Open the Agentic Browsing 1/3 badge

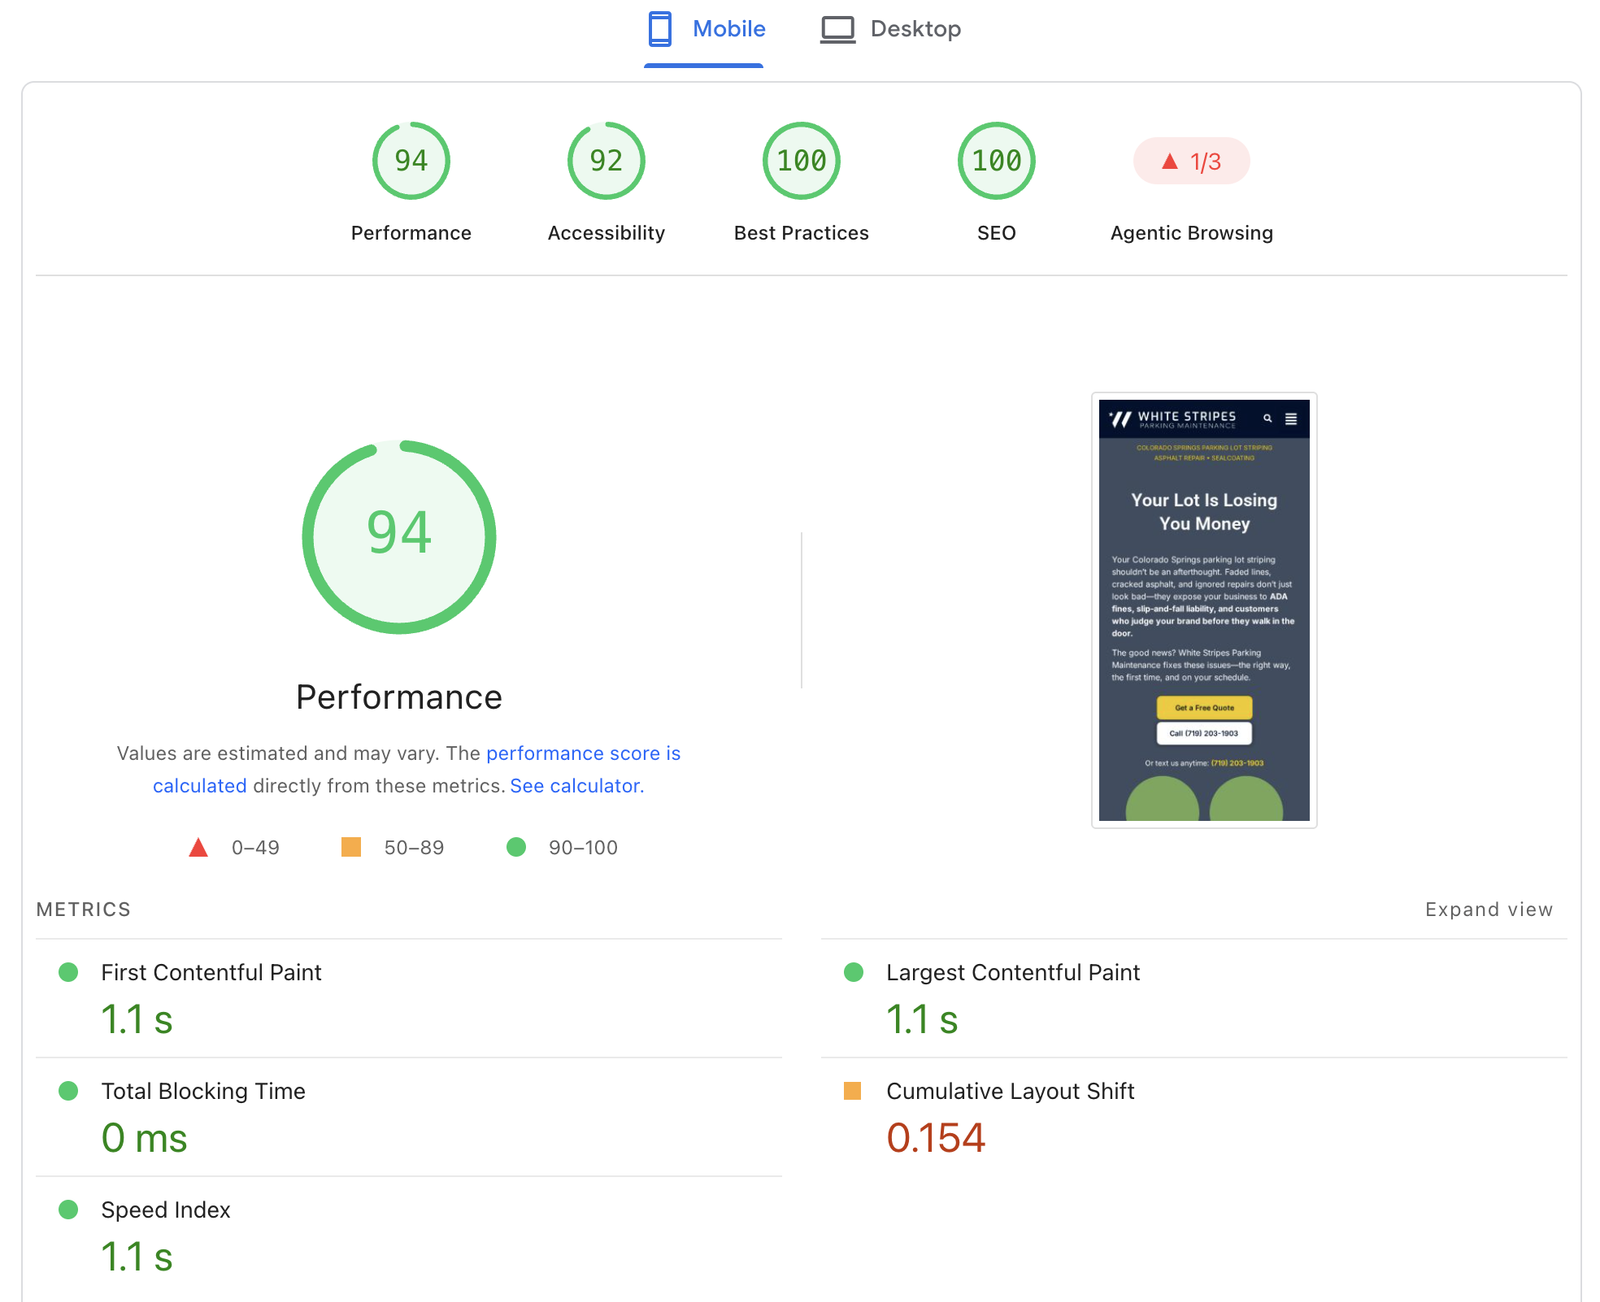click(x=1191, y=161)
